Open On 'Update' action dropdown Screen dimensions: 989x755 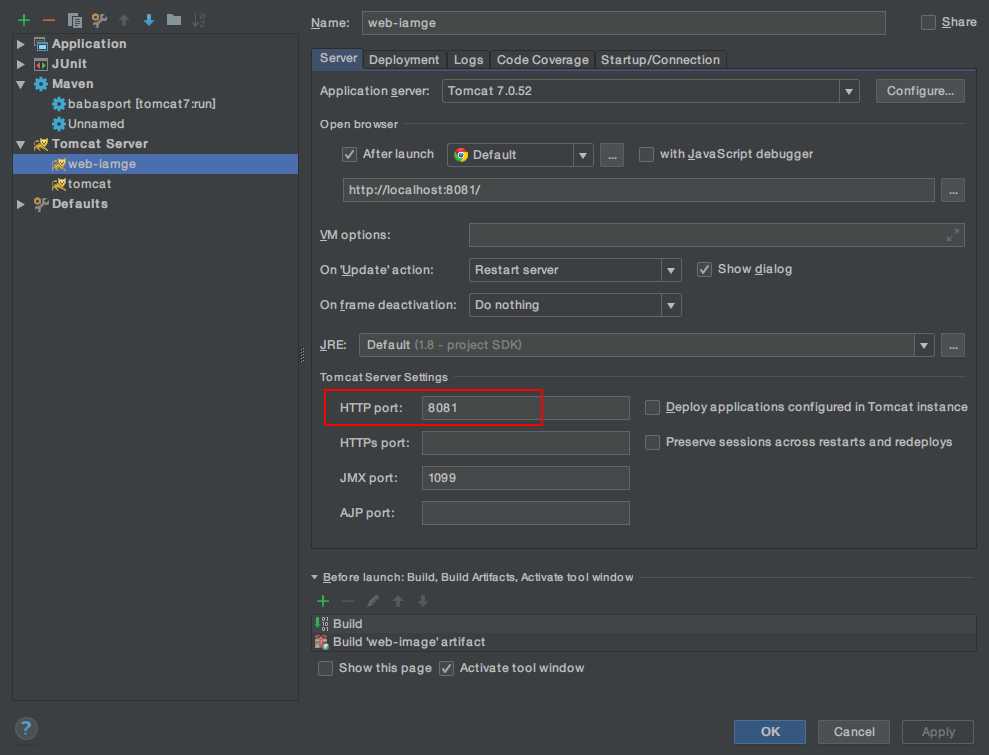[671, 270]
